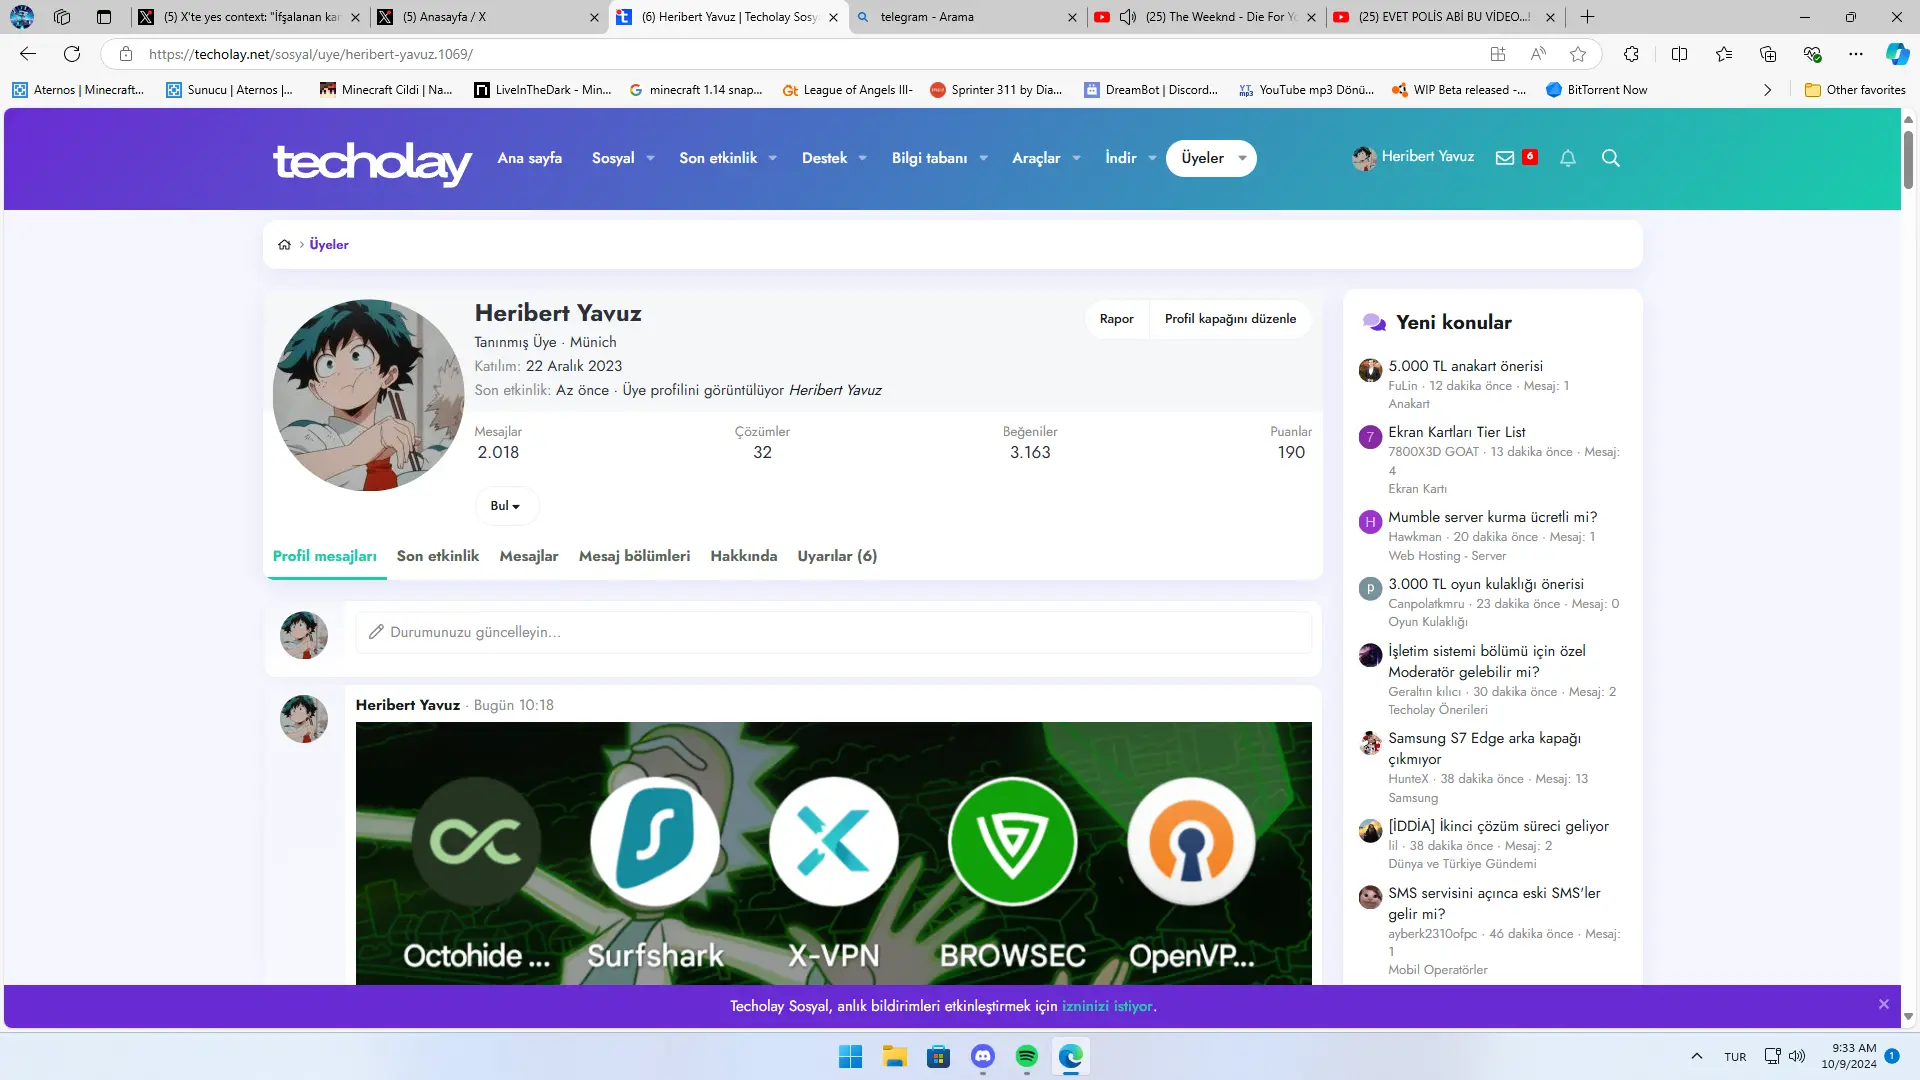
Task: Click the Rapor button
Action: tap(1117, 319)
